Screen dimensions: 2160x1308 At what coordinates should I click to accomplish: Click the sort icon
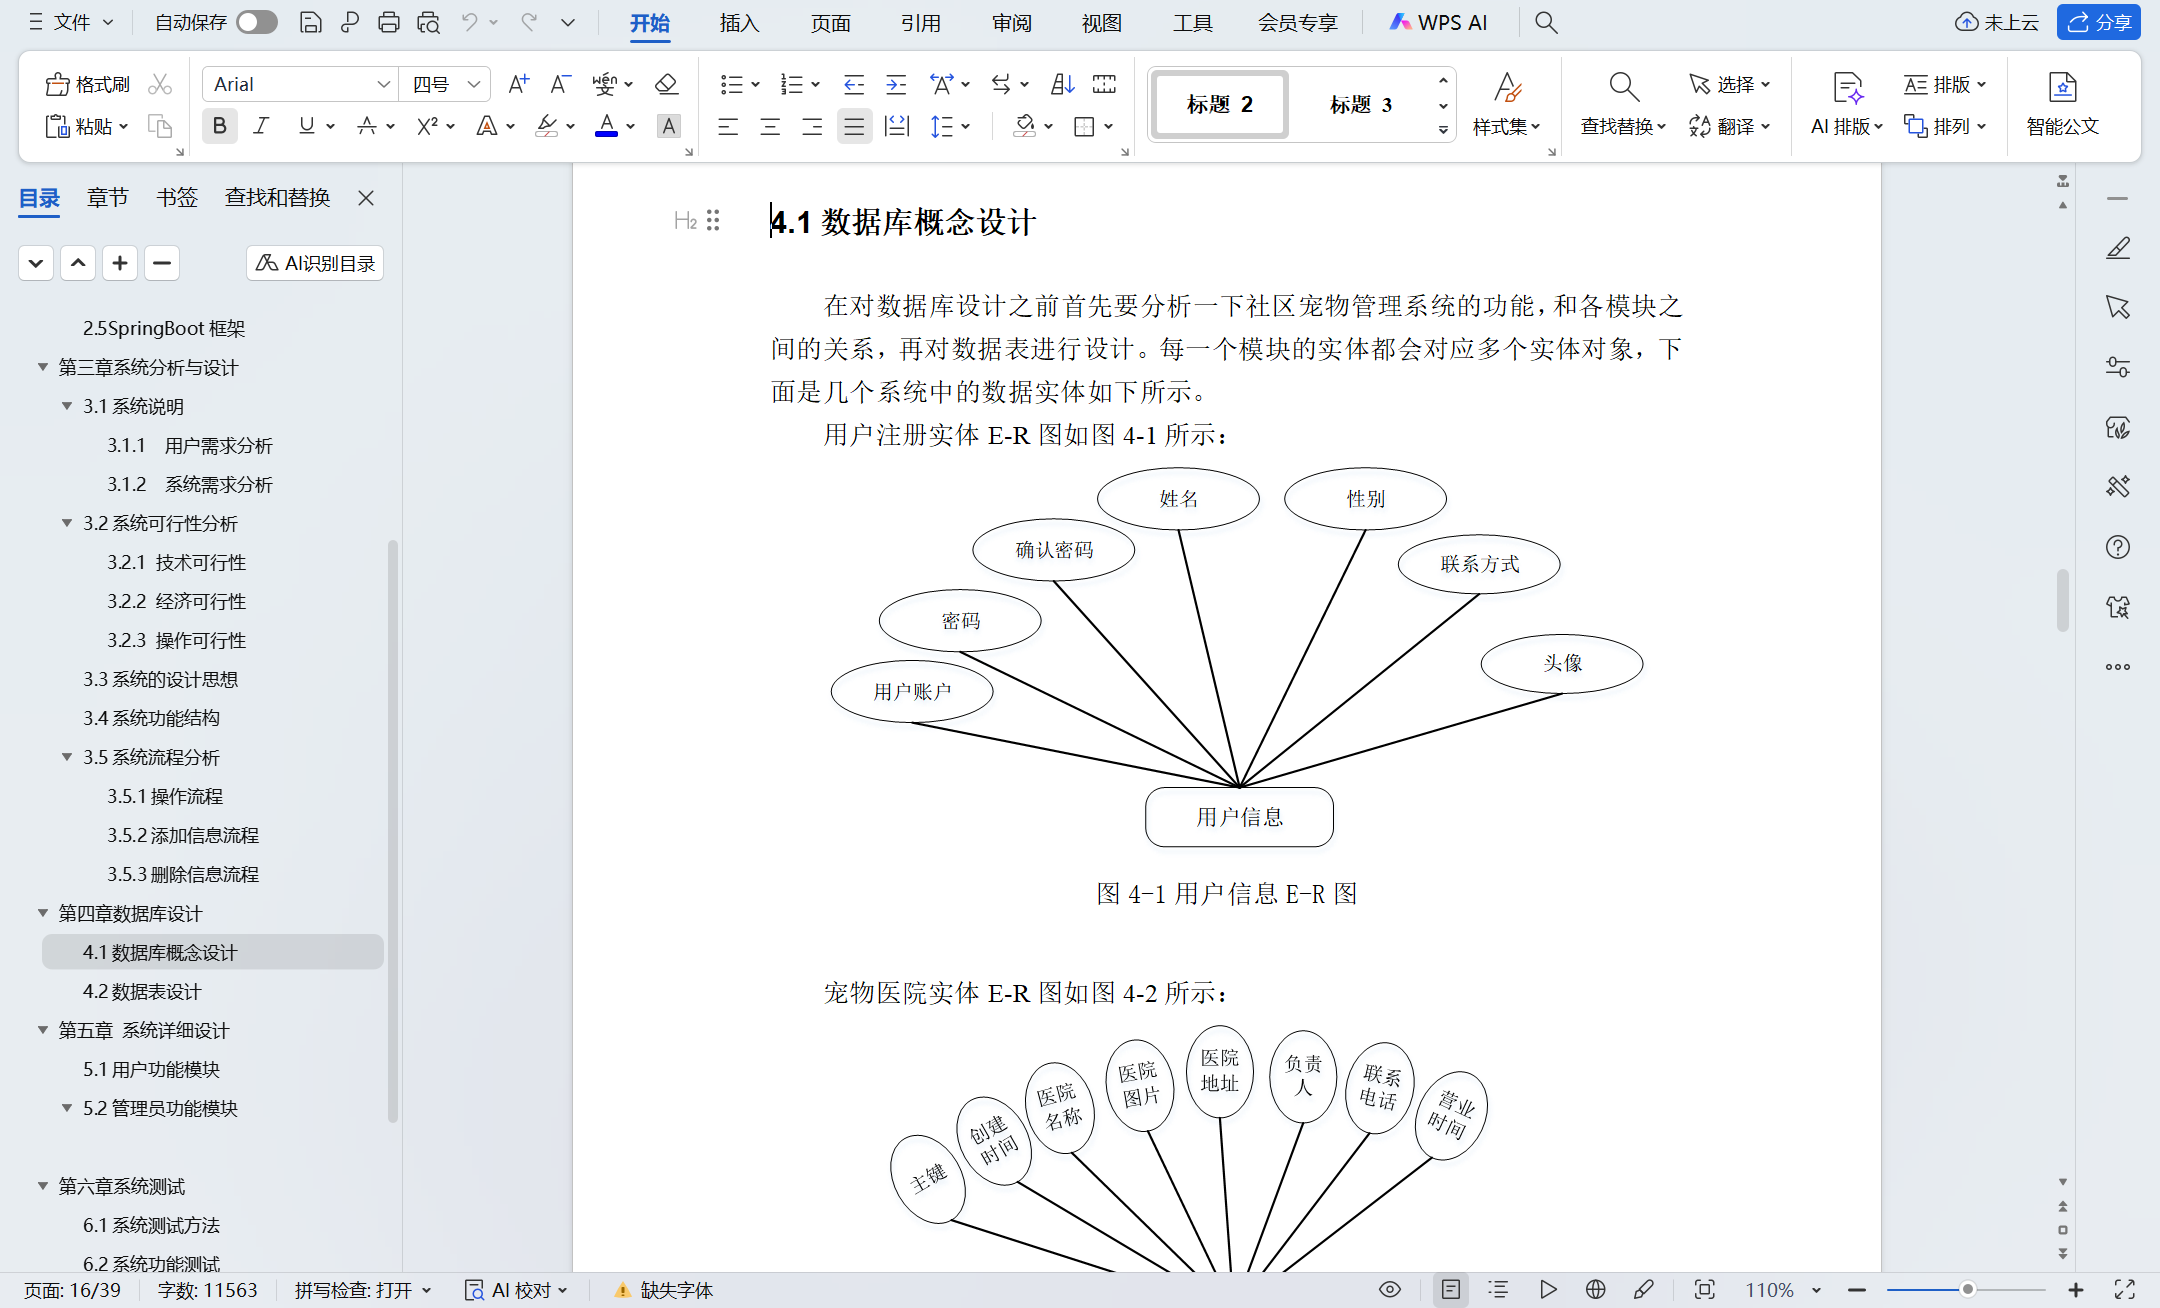[x=1062, y=84]
